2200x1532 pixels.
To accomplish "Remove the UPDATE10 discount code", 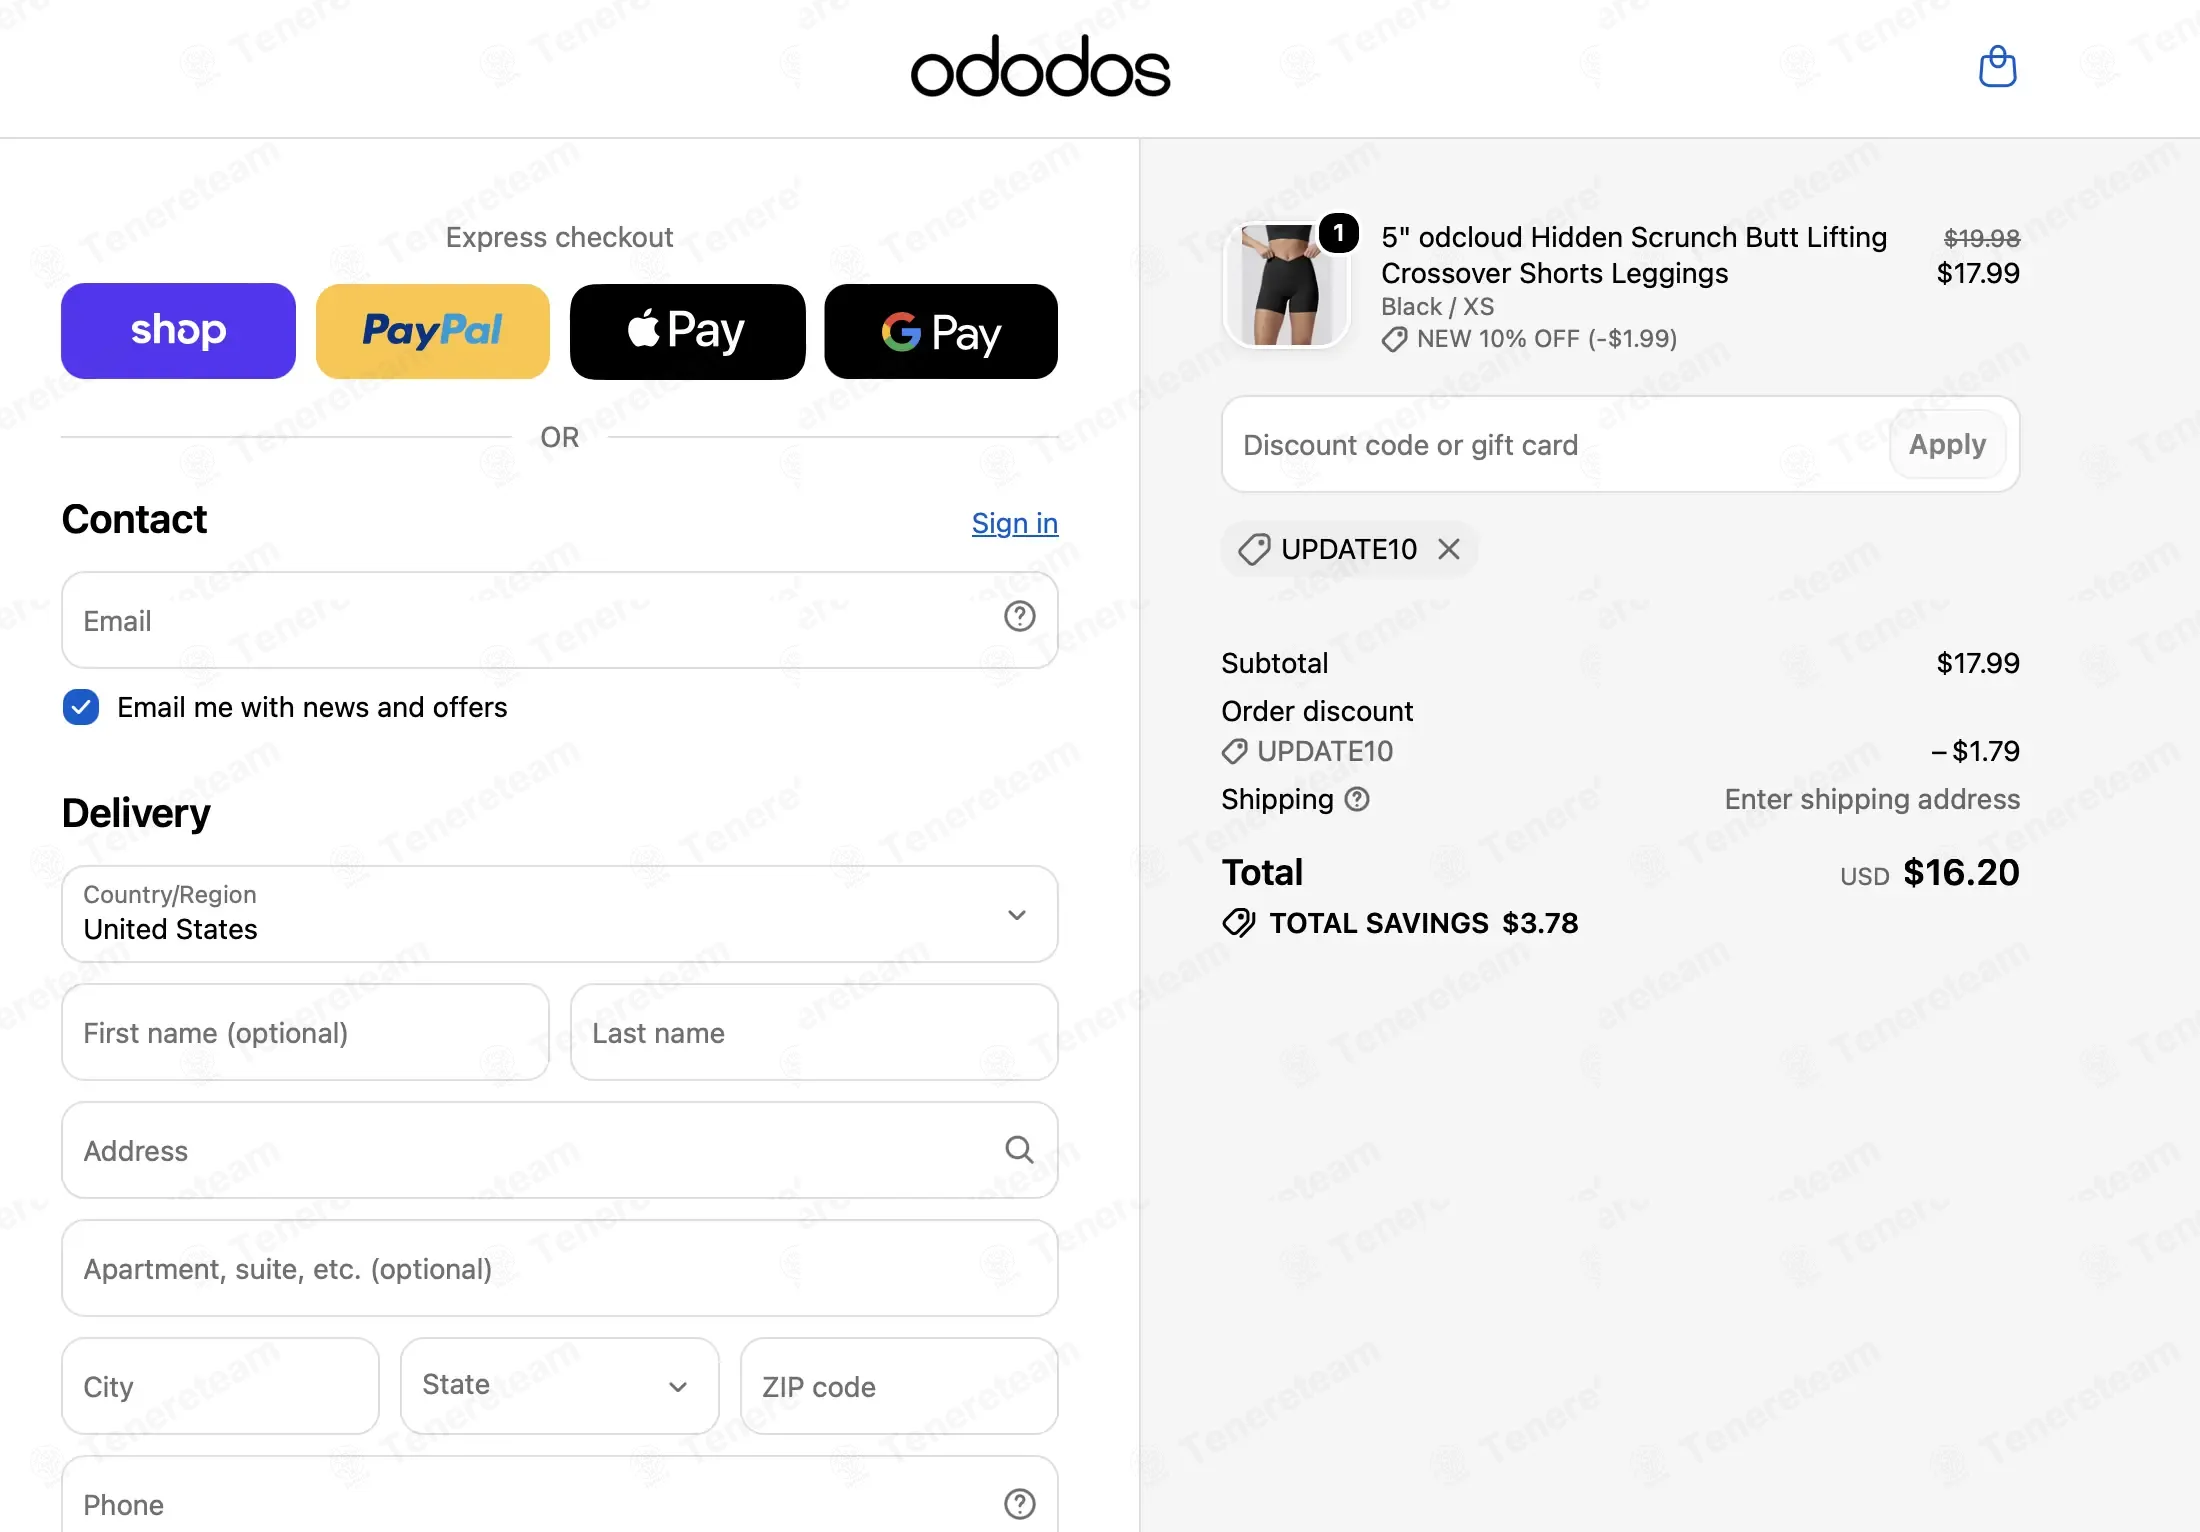I will pyautogui.click(x=1449, y=549).
